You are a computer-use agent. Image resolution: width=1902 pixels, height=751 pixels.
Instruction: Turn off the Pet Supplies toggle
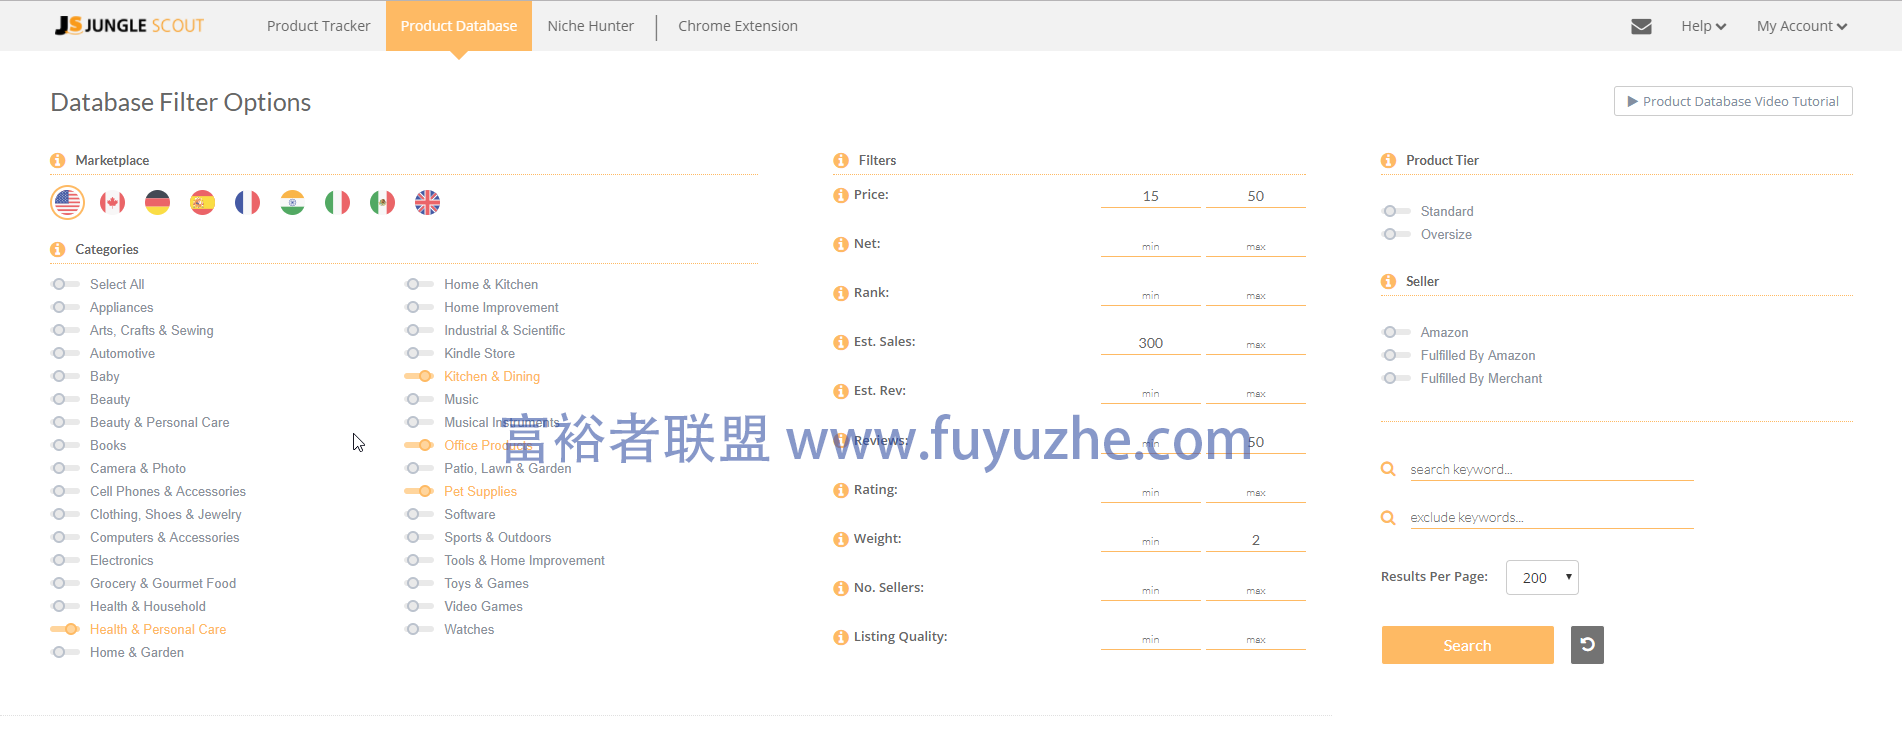pyautogui.click(x=419, y=491)
